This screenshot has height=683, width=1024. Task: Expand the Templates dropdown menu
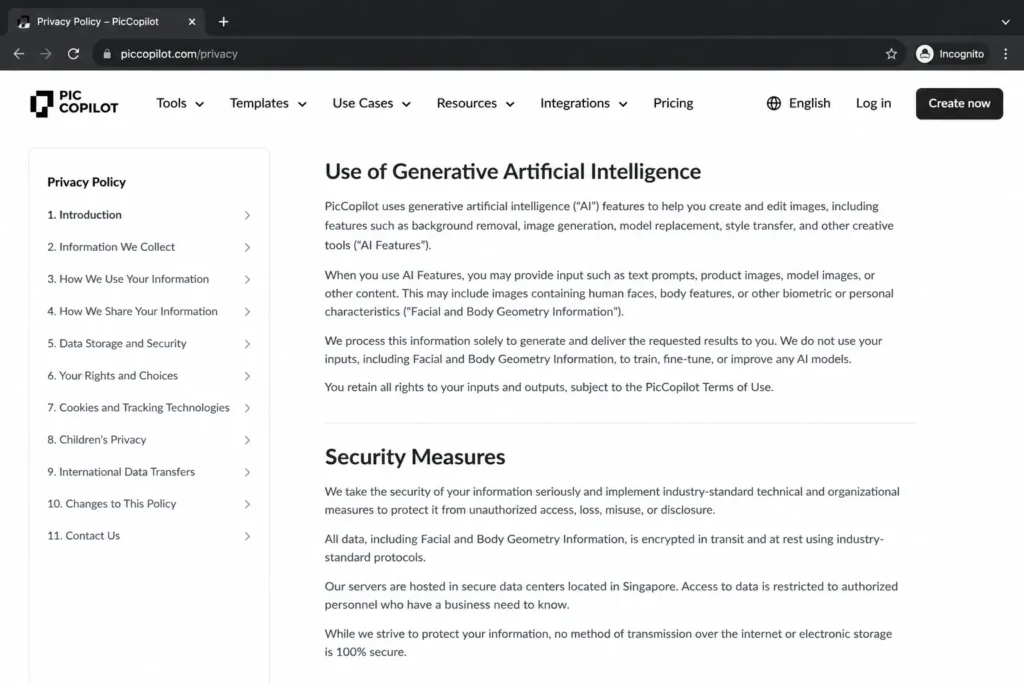(x=268, y=103)
